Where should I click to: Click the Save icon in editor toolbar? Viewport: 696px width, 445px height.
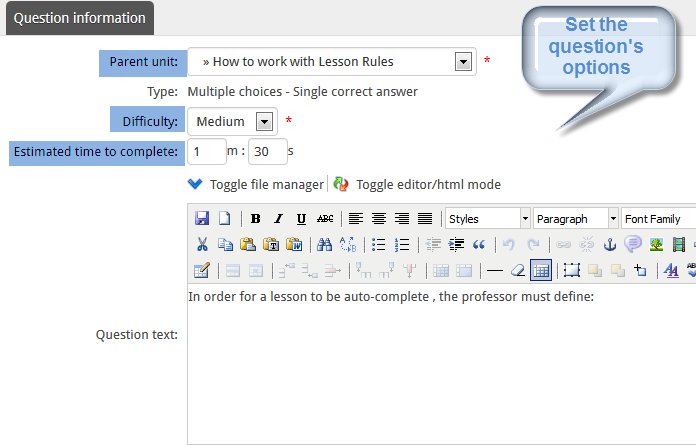[x=202, y=218]
